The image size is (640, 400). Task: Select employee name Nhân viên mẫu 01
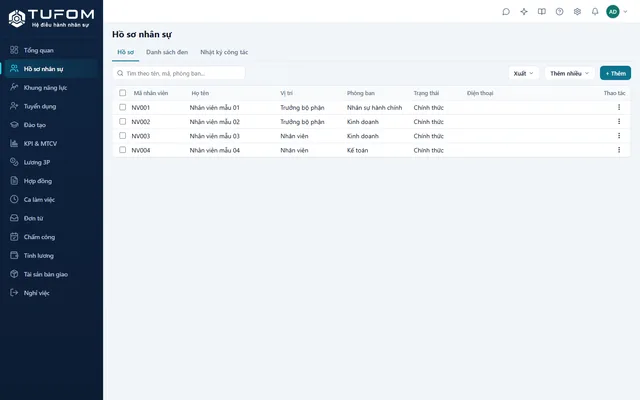point(214,108)
